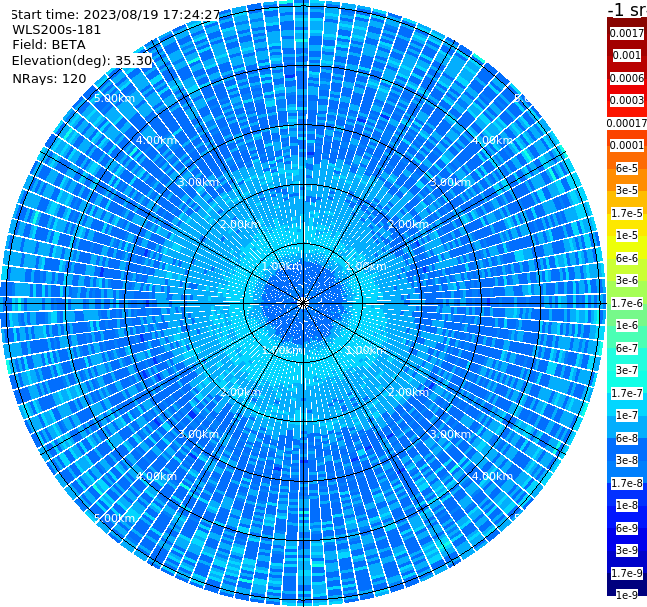Screen dimensions: 647x607
Task: Click the 0.0001 colorbar label
Action: 627,145
